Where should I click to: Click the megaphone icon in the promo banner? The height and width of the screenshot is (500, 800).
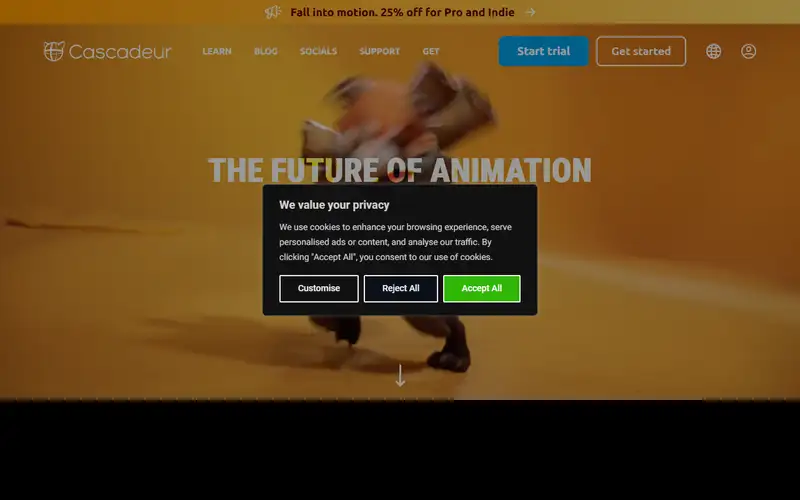coord(273,12)
